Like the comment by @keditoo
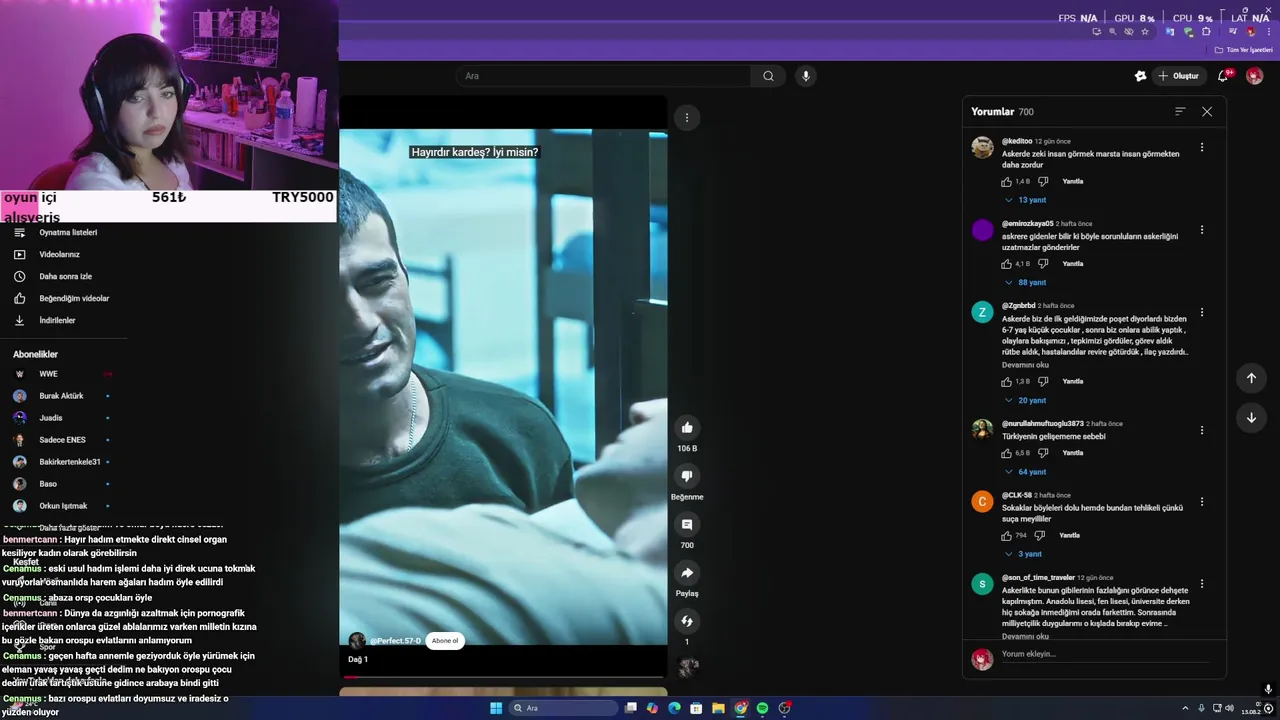The width and height of the screenshot is (1280, 720). click(1006, 182)
